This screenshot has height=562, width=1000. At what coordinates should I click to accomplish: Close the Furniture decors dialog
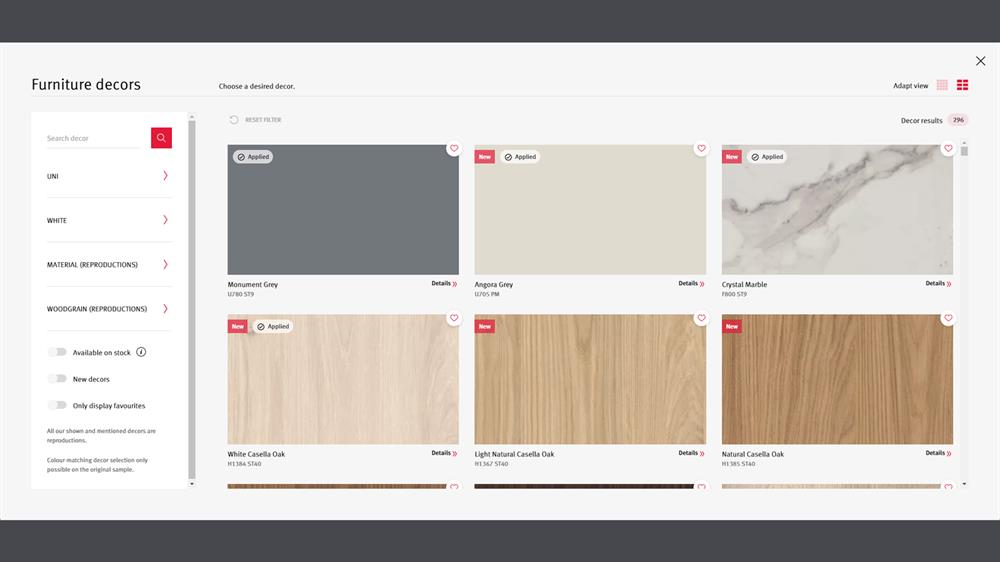980,61
